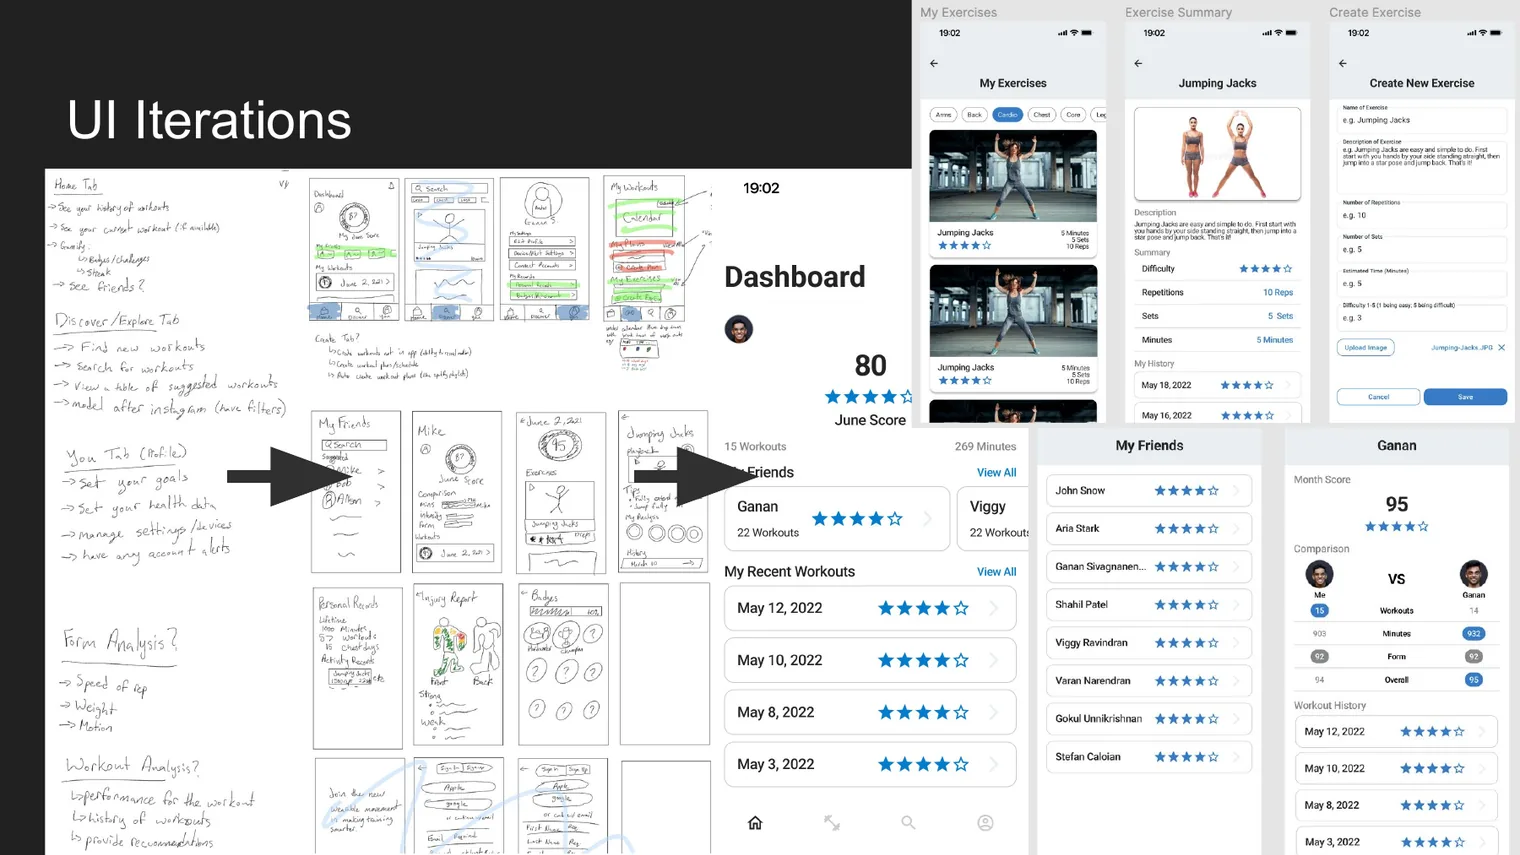The image size is (1520, 855).
Task: Click the 10 Reps value in Summary
Action: 1277,293
